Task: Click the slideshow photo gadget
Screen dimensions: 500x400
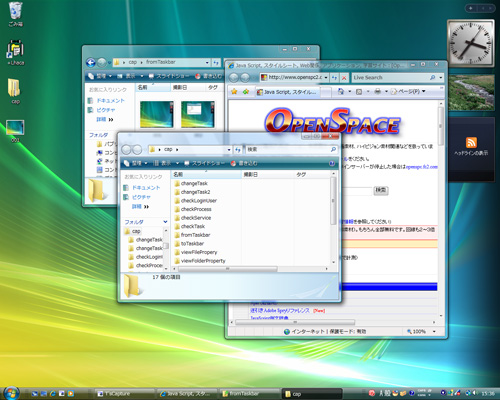Action: point(471,93)
